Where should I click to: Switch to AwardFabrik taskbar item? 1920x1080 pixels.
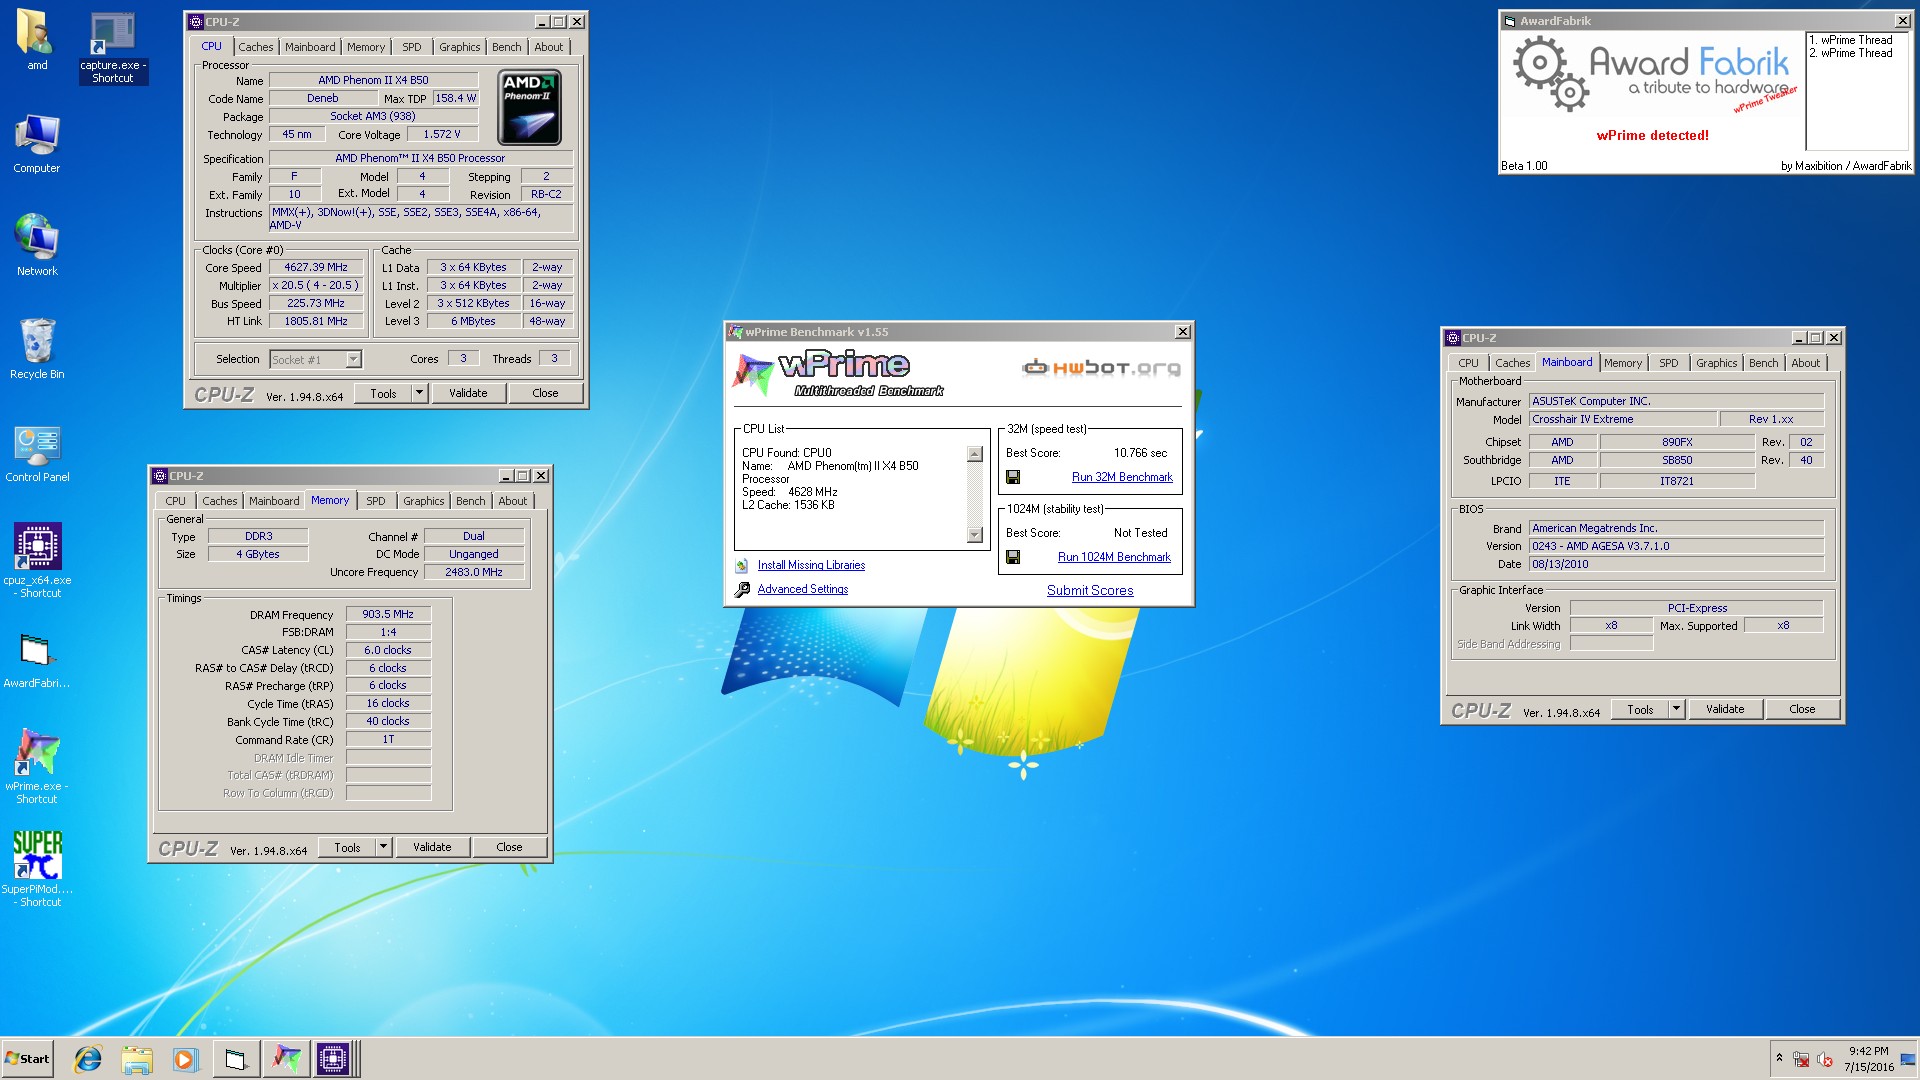[236, 1059]
